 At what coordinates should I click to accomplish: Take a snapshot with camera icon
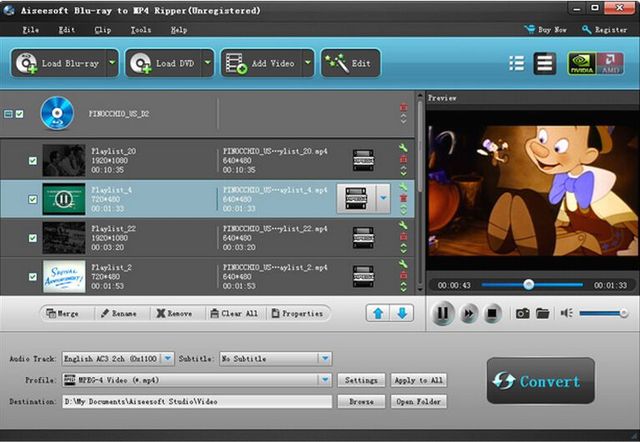coord(522,313)
